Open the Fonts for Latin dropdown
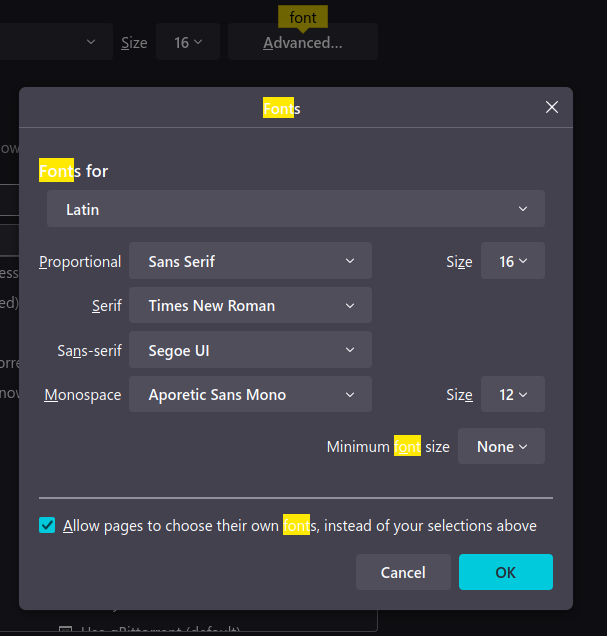 point(296,208)
